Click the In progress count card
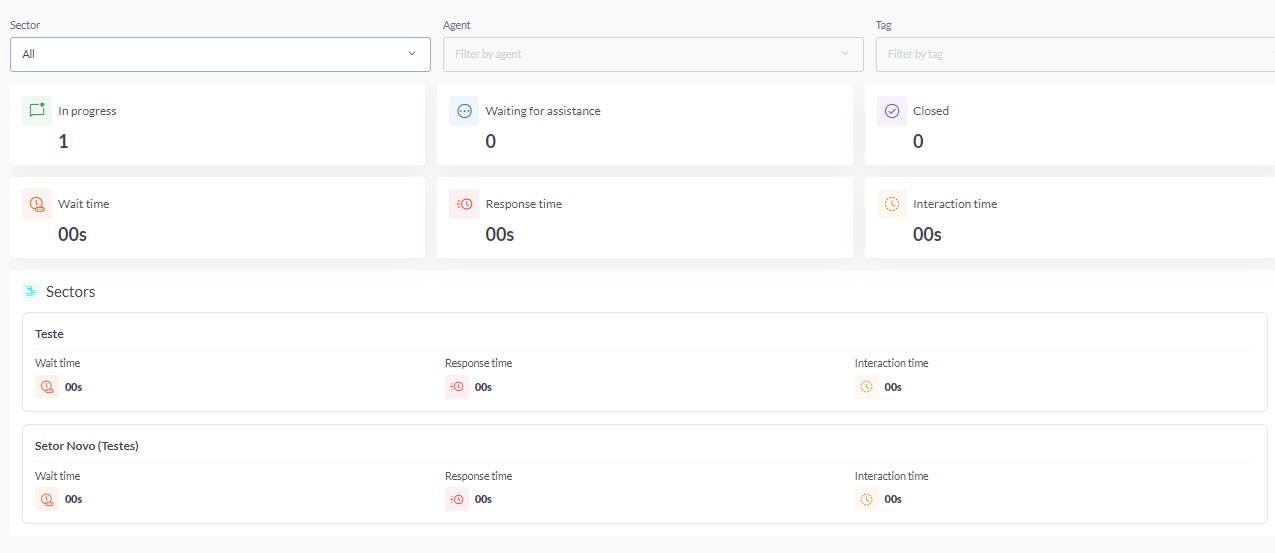 [x=217, y=125]
